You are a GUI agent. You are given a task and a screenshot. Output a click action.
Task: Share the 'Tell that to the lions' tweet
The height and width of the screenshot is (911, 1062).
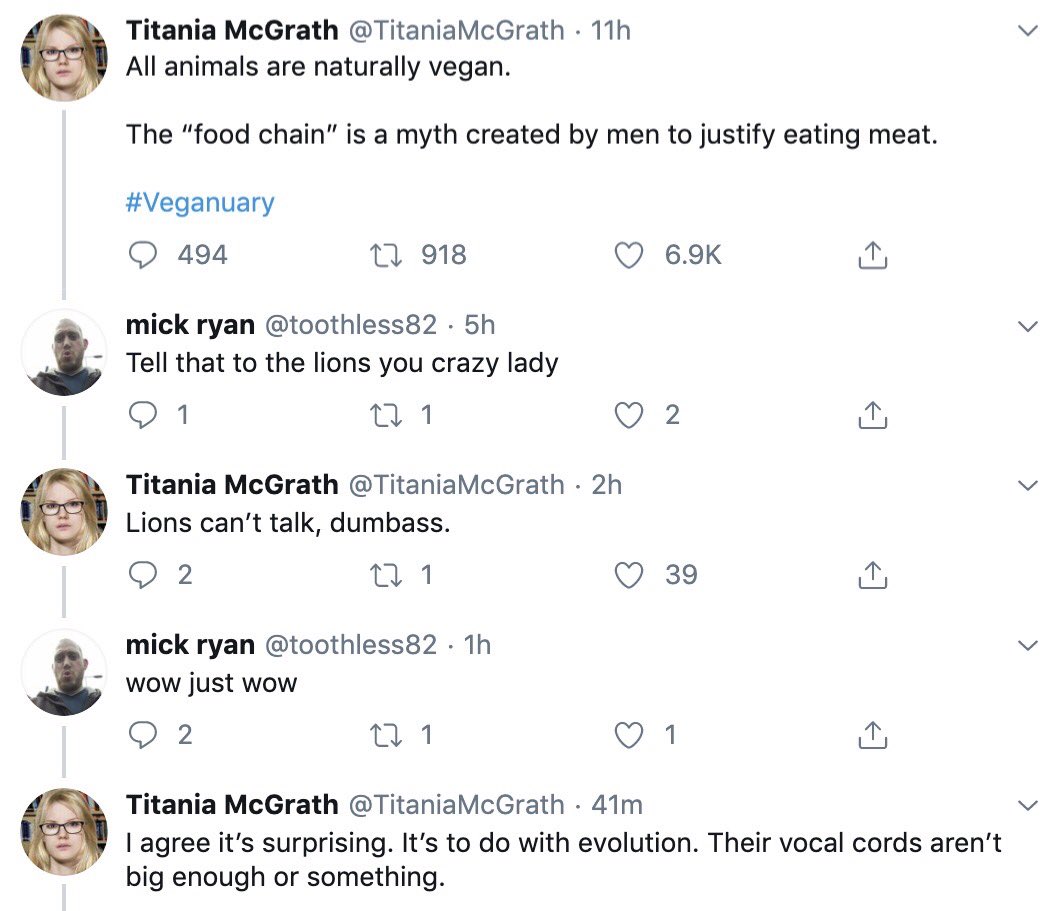tap(872, 415)
